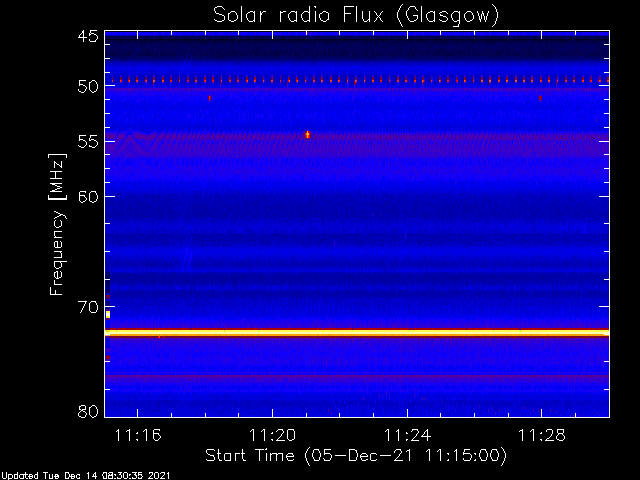
Task: Click the red spot at 51 MHz near 11:18
Action: (210, 98)
